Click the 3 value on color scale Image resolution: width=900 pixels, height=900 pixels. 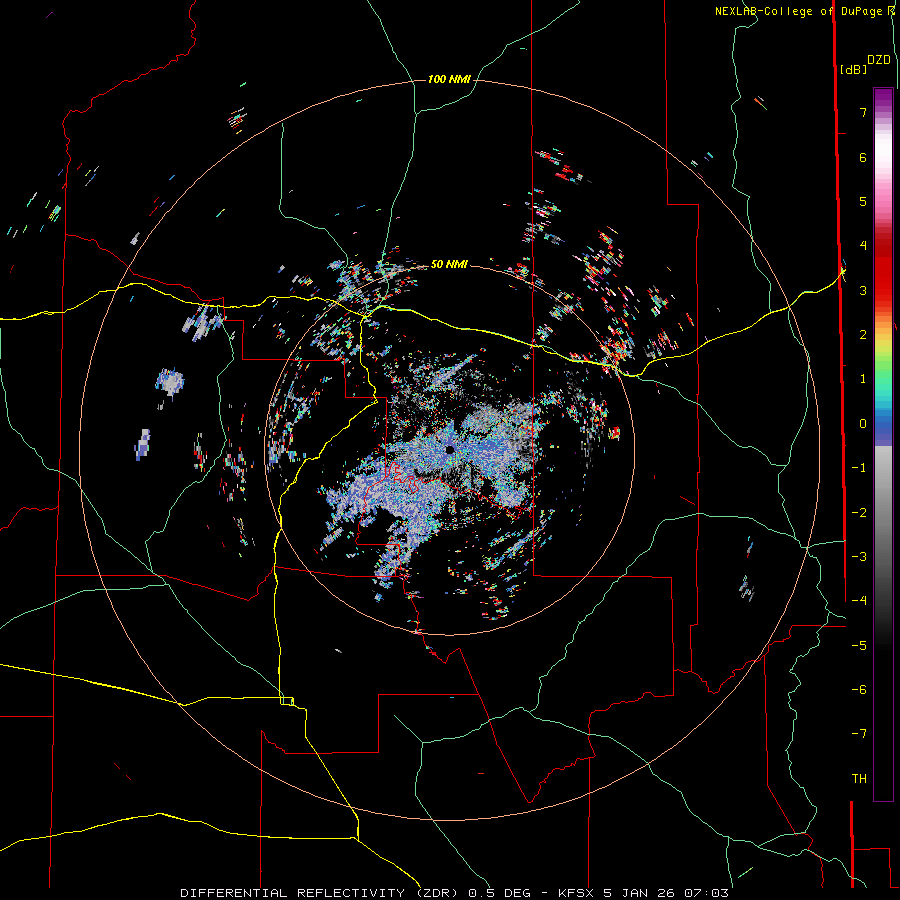pyautogui.click(x=863, y=290)
